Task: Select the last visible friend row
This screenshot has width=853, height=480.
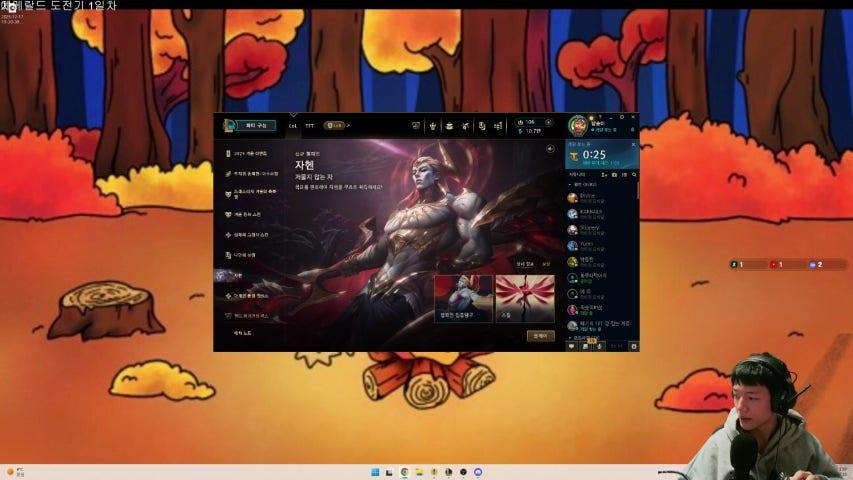Action: [x=601, y=325]
